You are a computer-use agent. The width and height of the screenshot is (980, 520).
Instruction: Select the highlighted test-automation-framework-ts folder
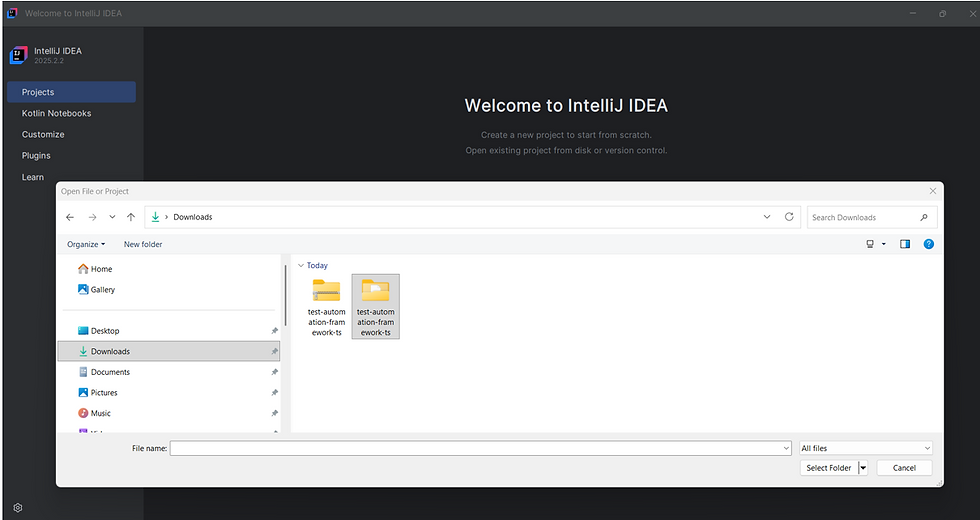tap(376, 306)
